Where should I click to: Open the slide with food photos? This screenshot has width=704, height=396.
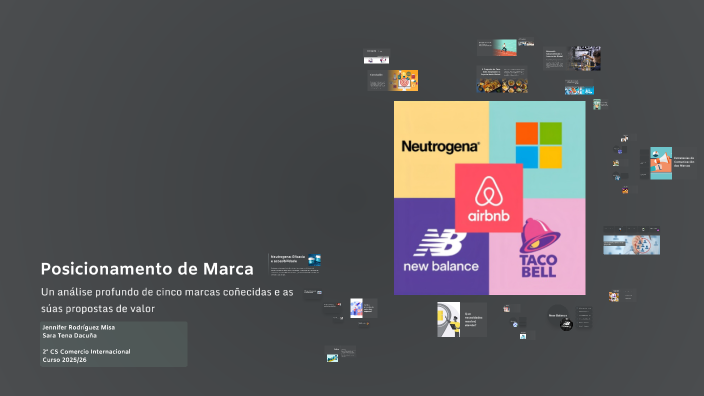pyautogui.click(x=502, y=79)
